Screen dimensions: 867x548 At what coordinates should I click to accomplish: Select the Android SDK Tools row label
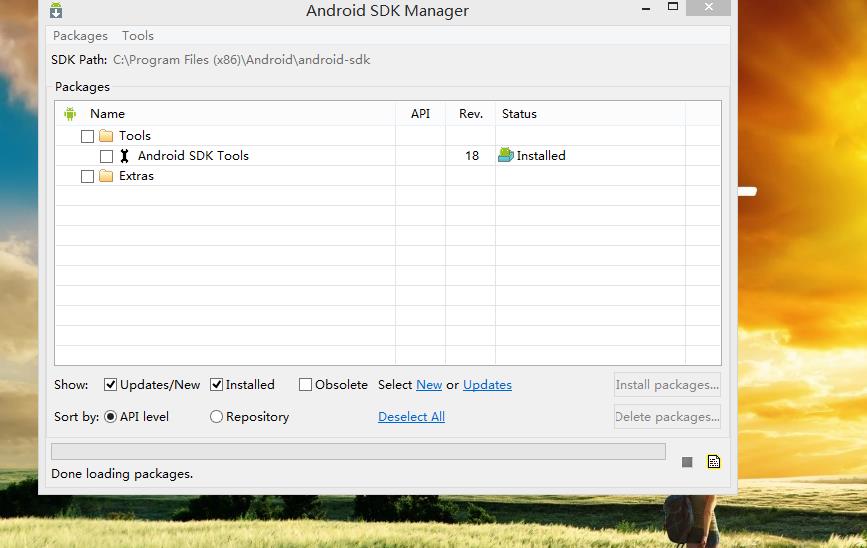pos(194,156)
